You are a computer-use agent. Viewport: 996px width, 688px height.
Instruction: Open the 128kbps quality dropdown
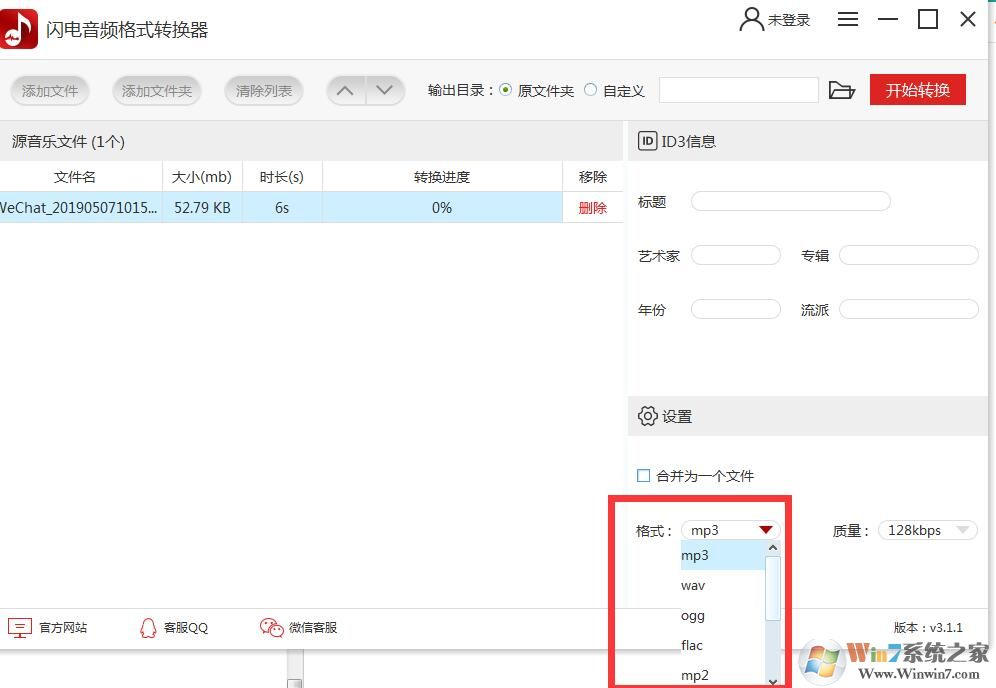pyautogui.click(x=927, y=530)
